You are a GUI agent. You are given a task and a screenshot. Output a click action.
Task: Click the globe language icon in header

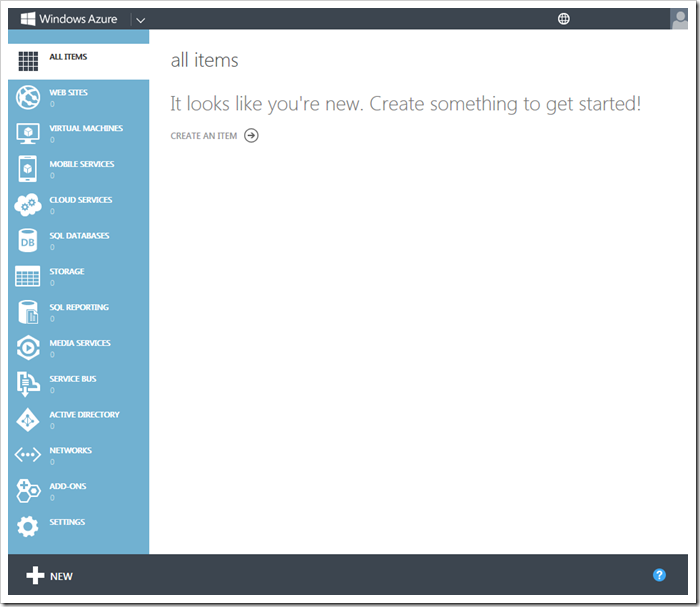point(564,19)
